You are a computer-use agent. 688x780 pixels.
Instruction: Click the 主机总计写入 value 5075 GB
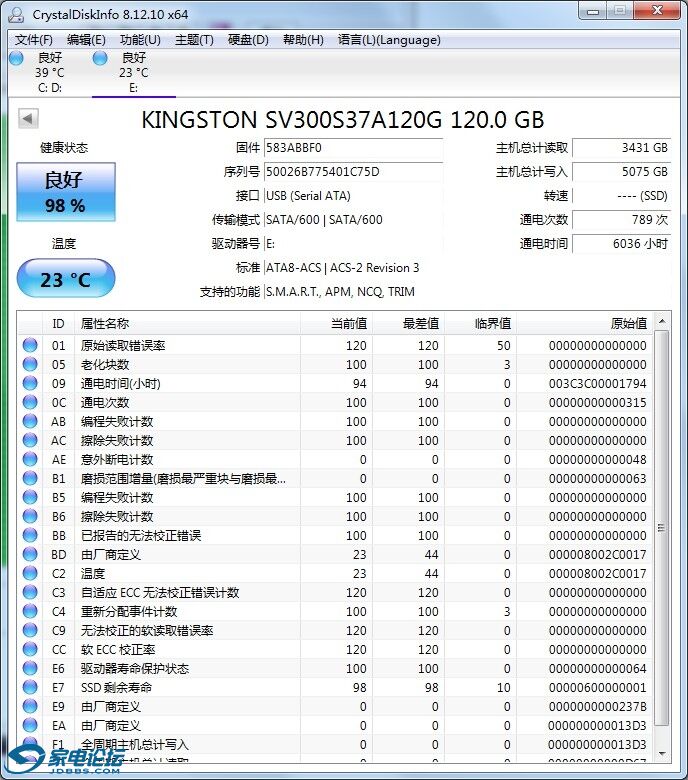(621, 172)
